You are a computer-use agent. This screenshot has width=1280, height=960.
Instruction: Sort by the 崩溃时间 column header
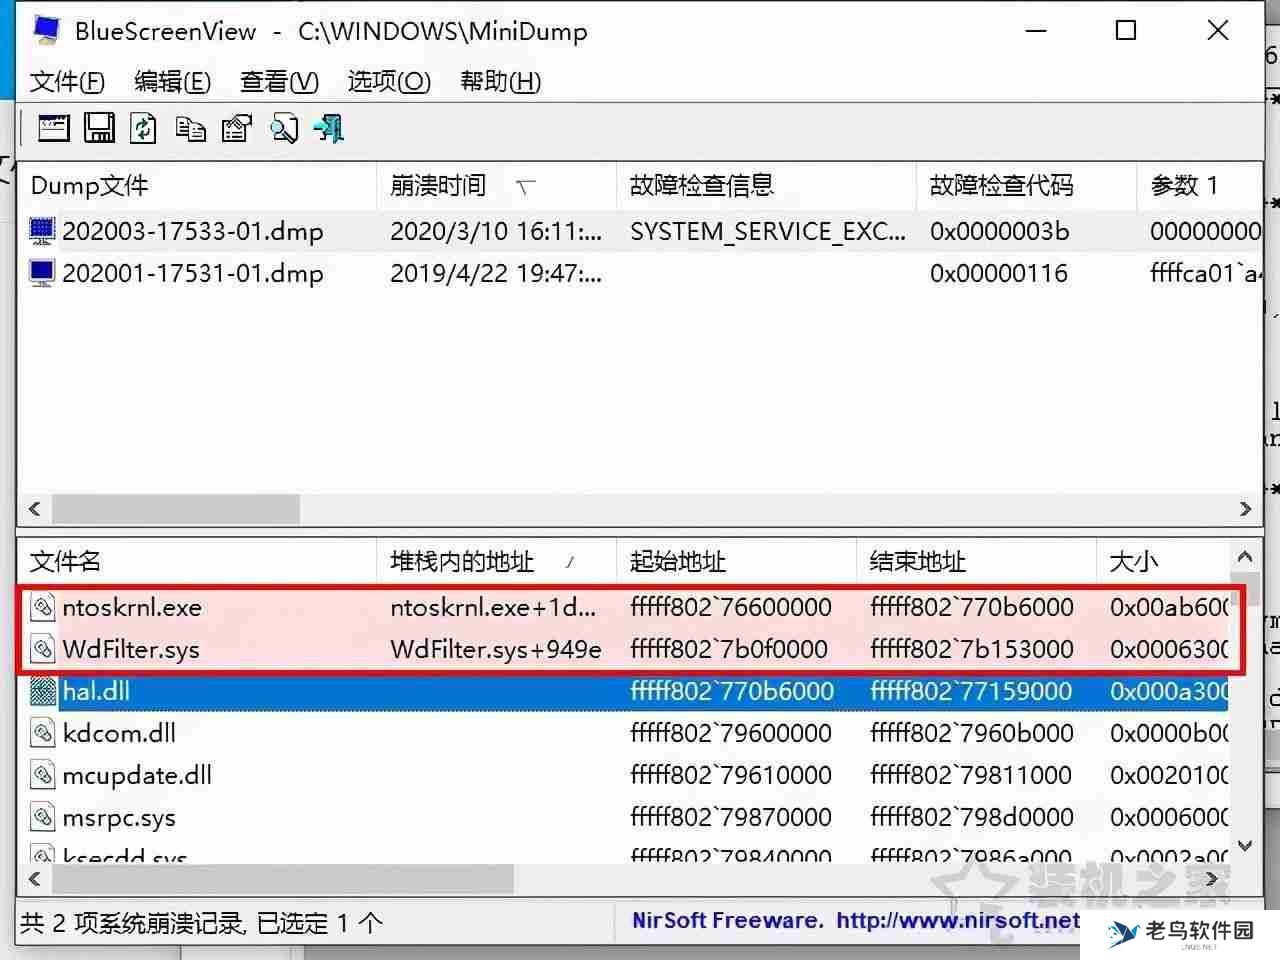496,186
